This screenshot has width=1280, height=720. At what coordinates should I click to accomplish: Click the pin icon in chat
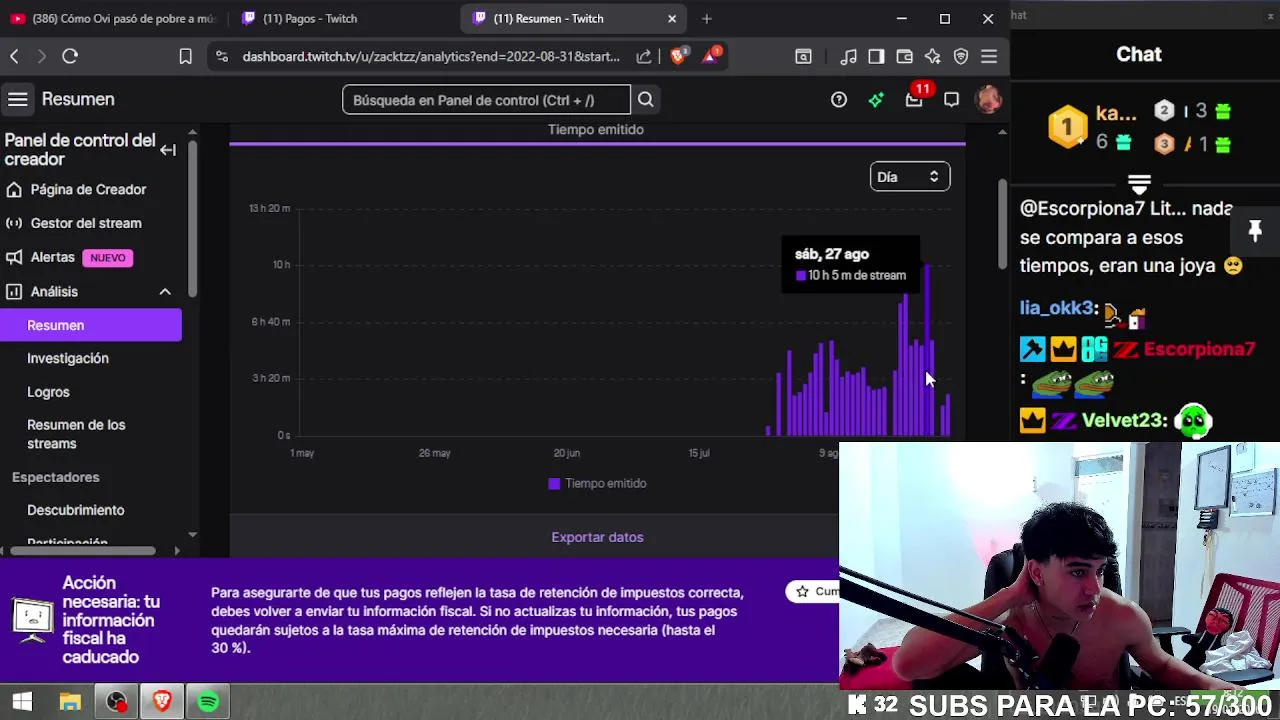point(1255,232)
